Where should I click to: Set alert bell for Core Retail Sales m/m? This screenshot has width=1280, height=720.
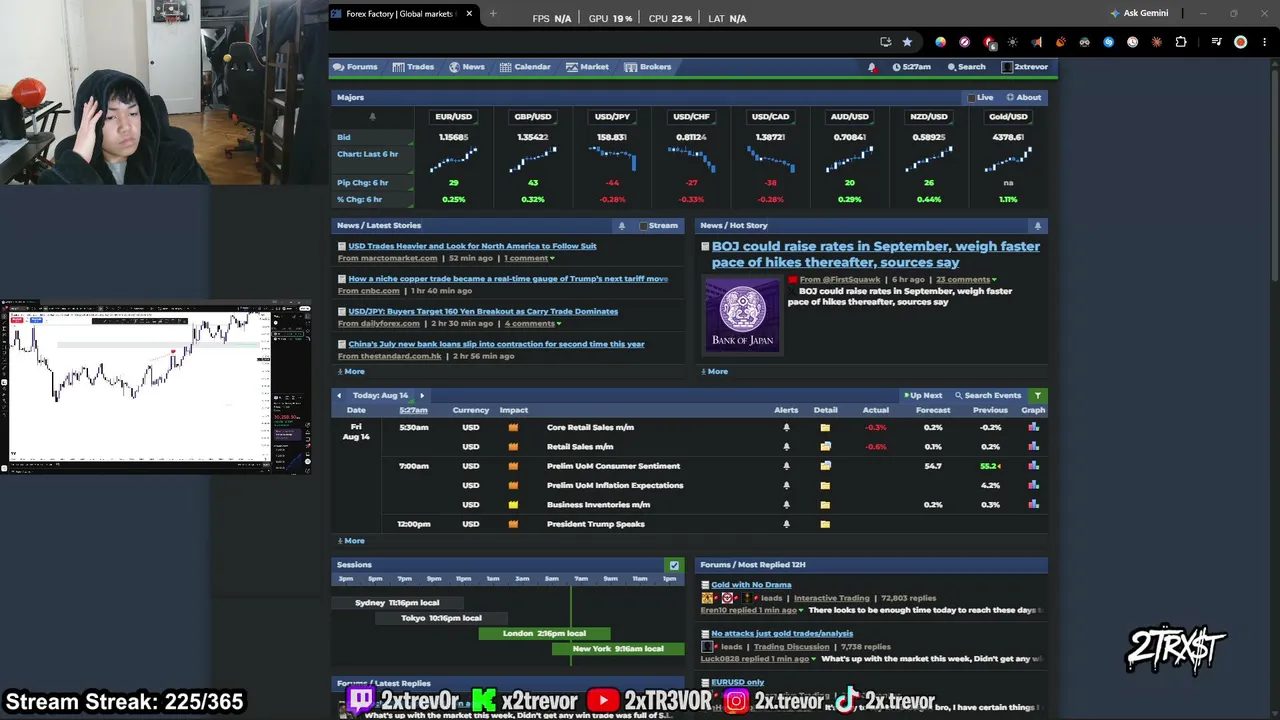(786, 427)
